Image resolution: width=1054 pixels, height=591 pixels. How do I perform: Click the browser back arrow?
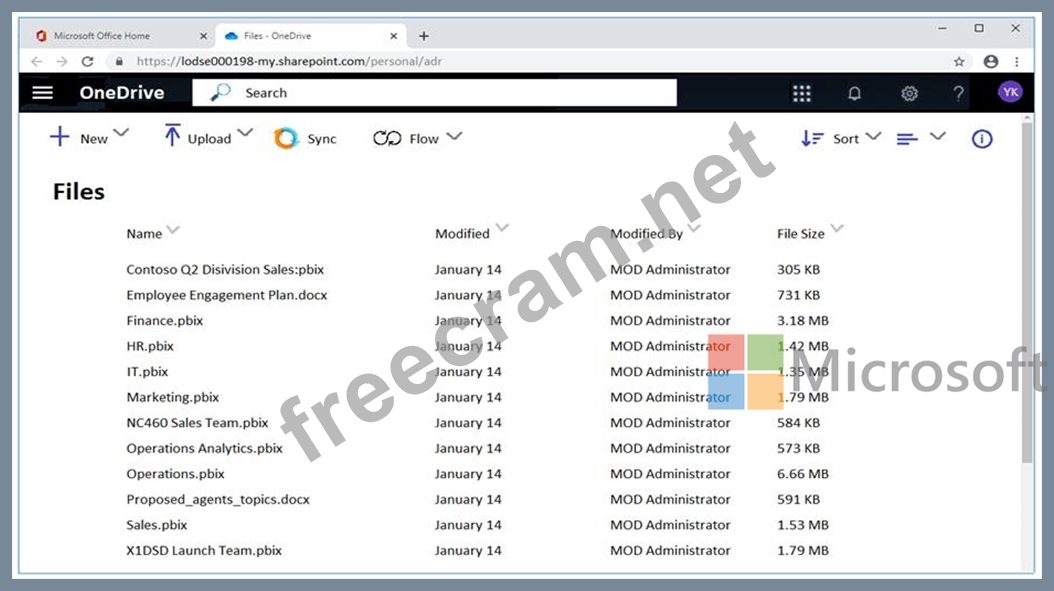(36, 61)
